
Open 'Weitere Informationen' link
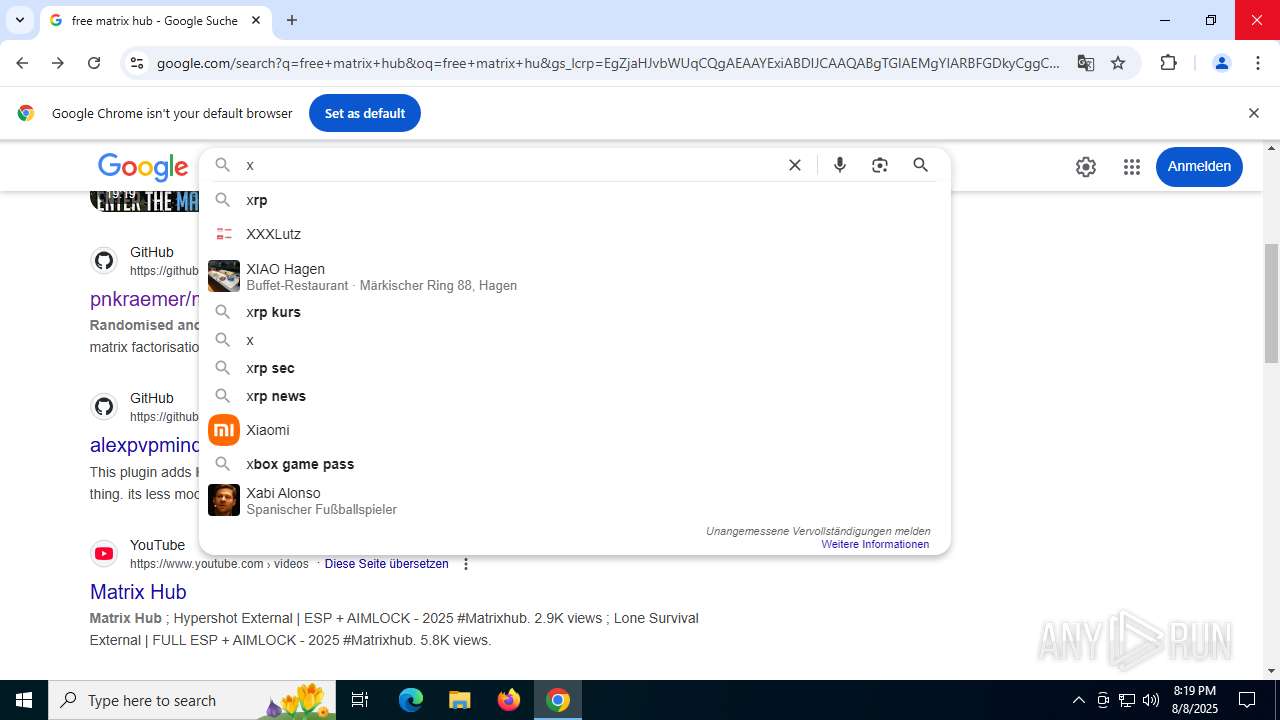pos(875,544)
